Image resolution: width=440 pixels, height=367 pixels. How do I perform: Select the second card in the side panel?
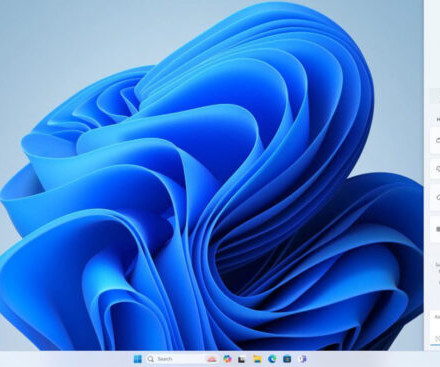435,169
